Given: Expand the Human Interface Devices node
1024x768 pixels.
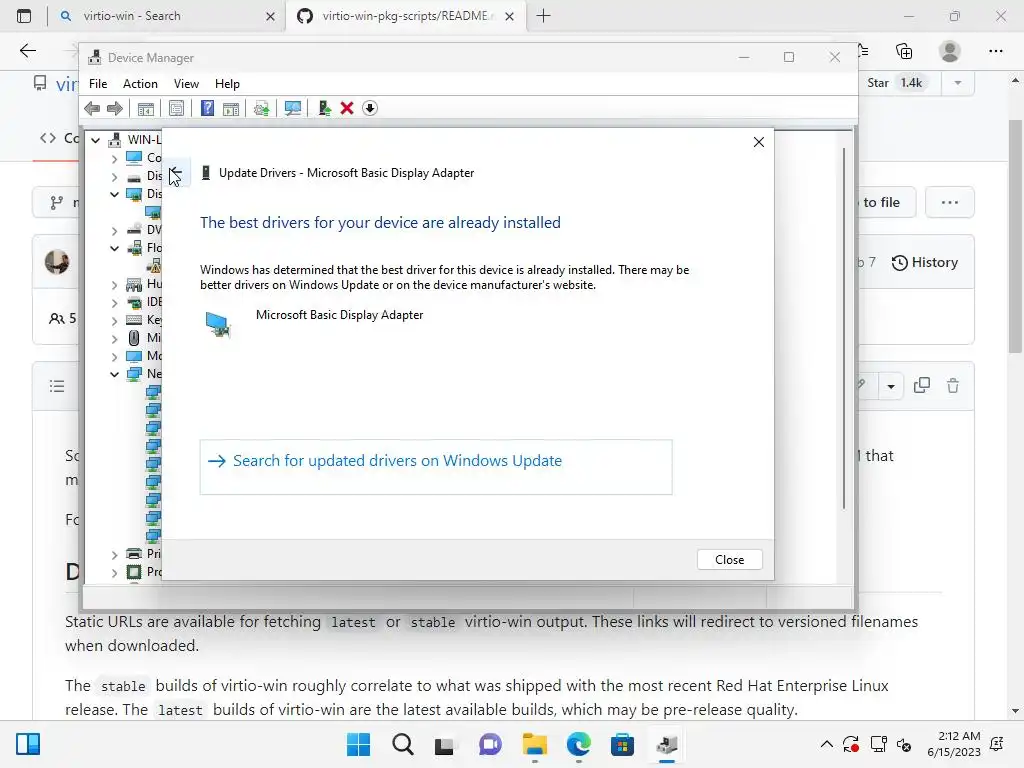Looking at the screenshot, I should pyautogui.click(x=114, y=284).
